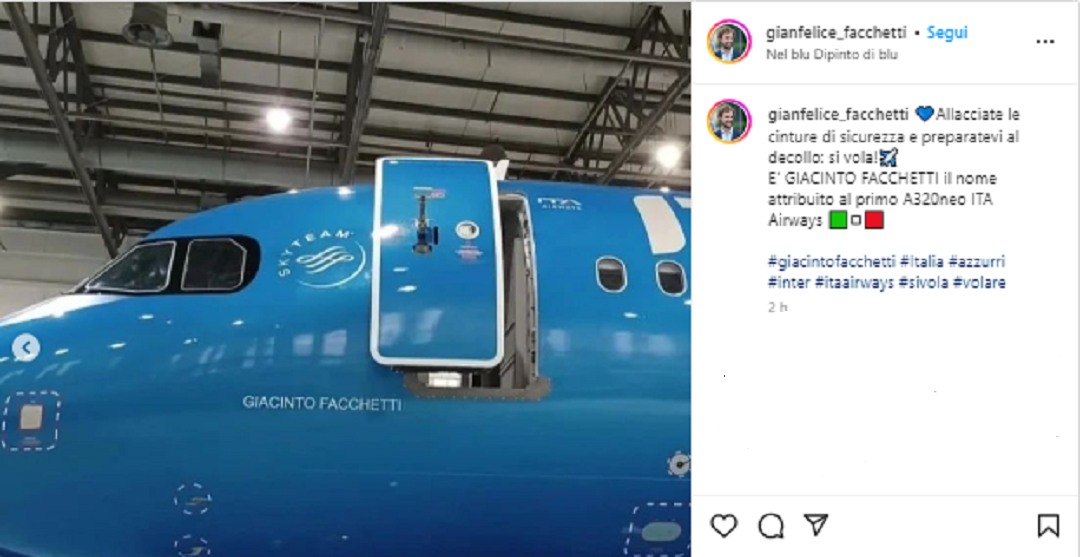Open comments with the speech bubble icon
The height and width of the screenshot is (557, 1080).
(x=771, y=526)
